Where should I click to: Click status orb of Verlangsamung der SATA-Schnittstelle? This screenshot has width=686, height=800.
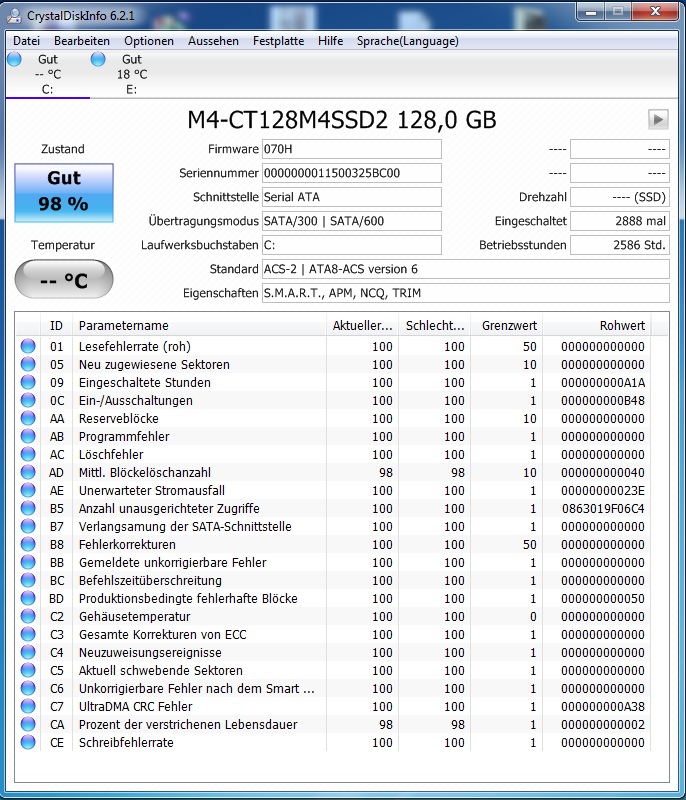click(x=28, y=526)
